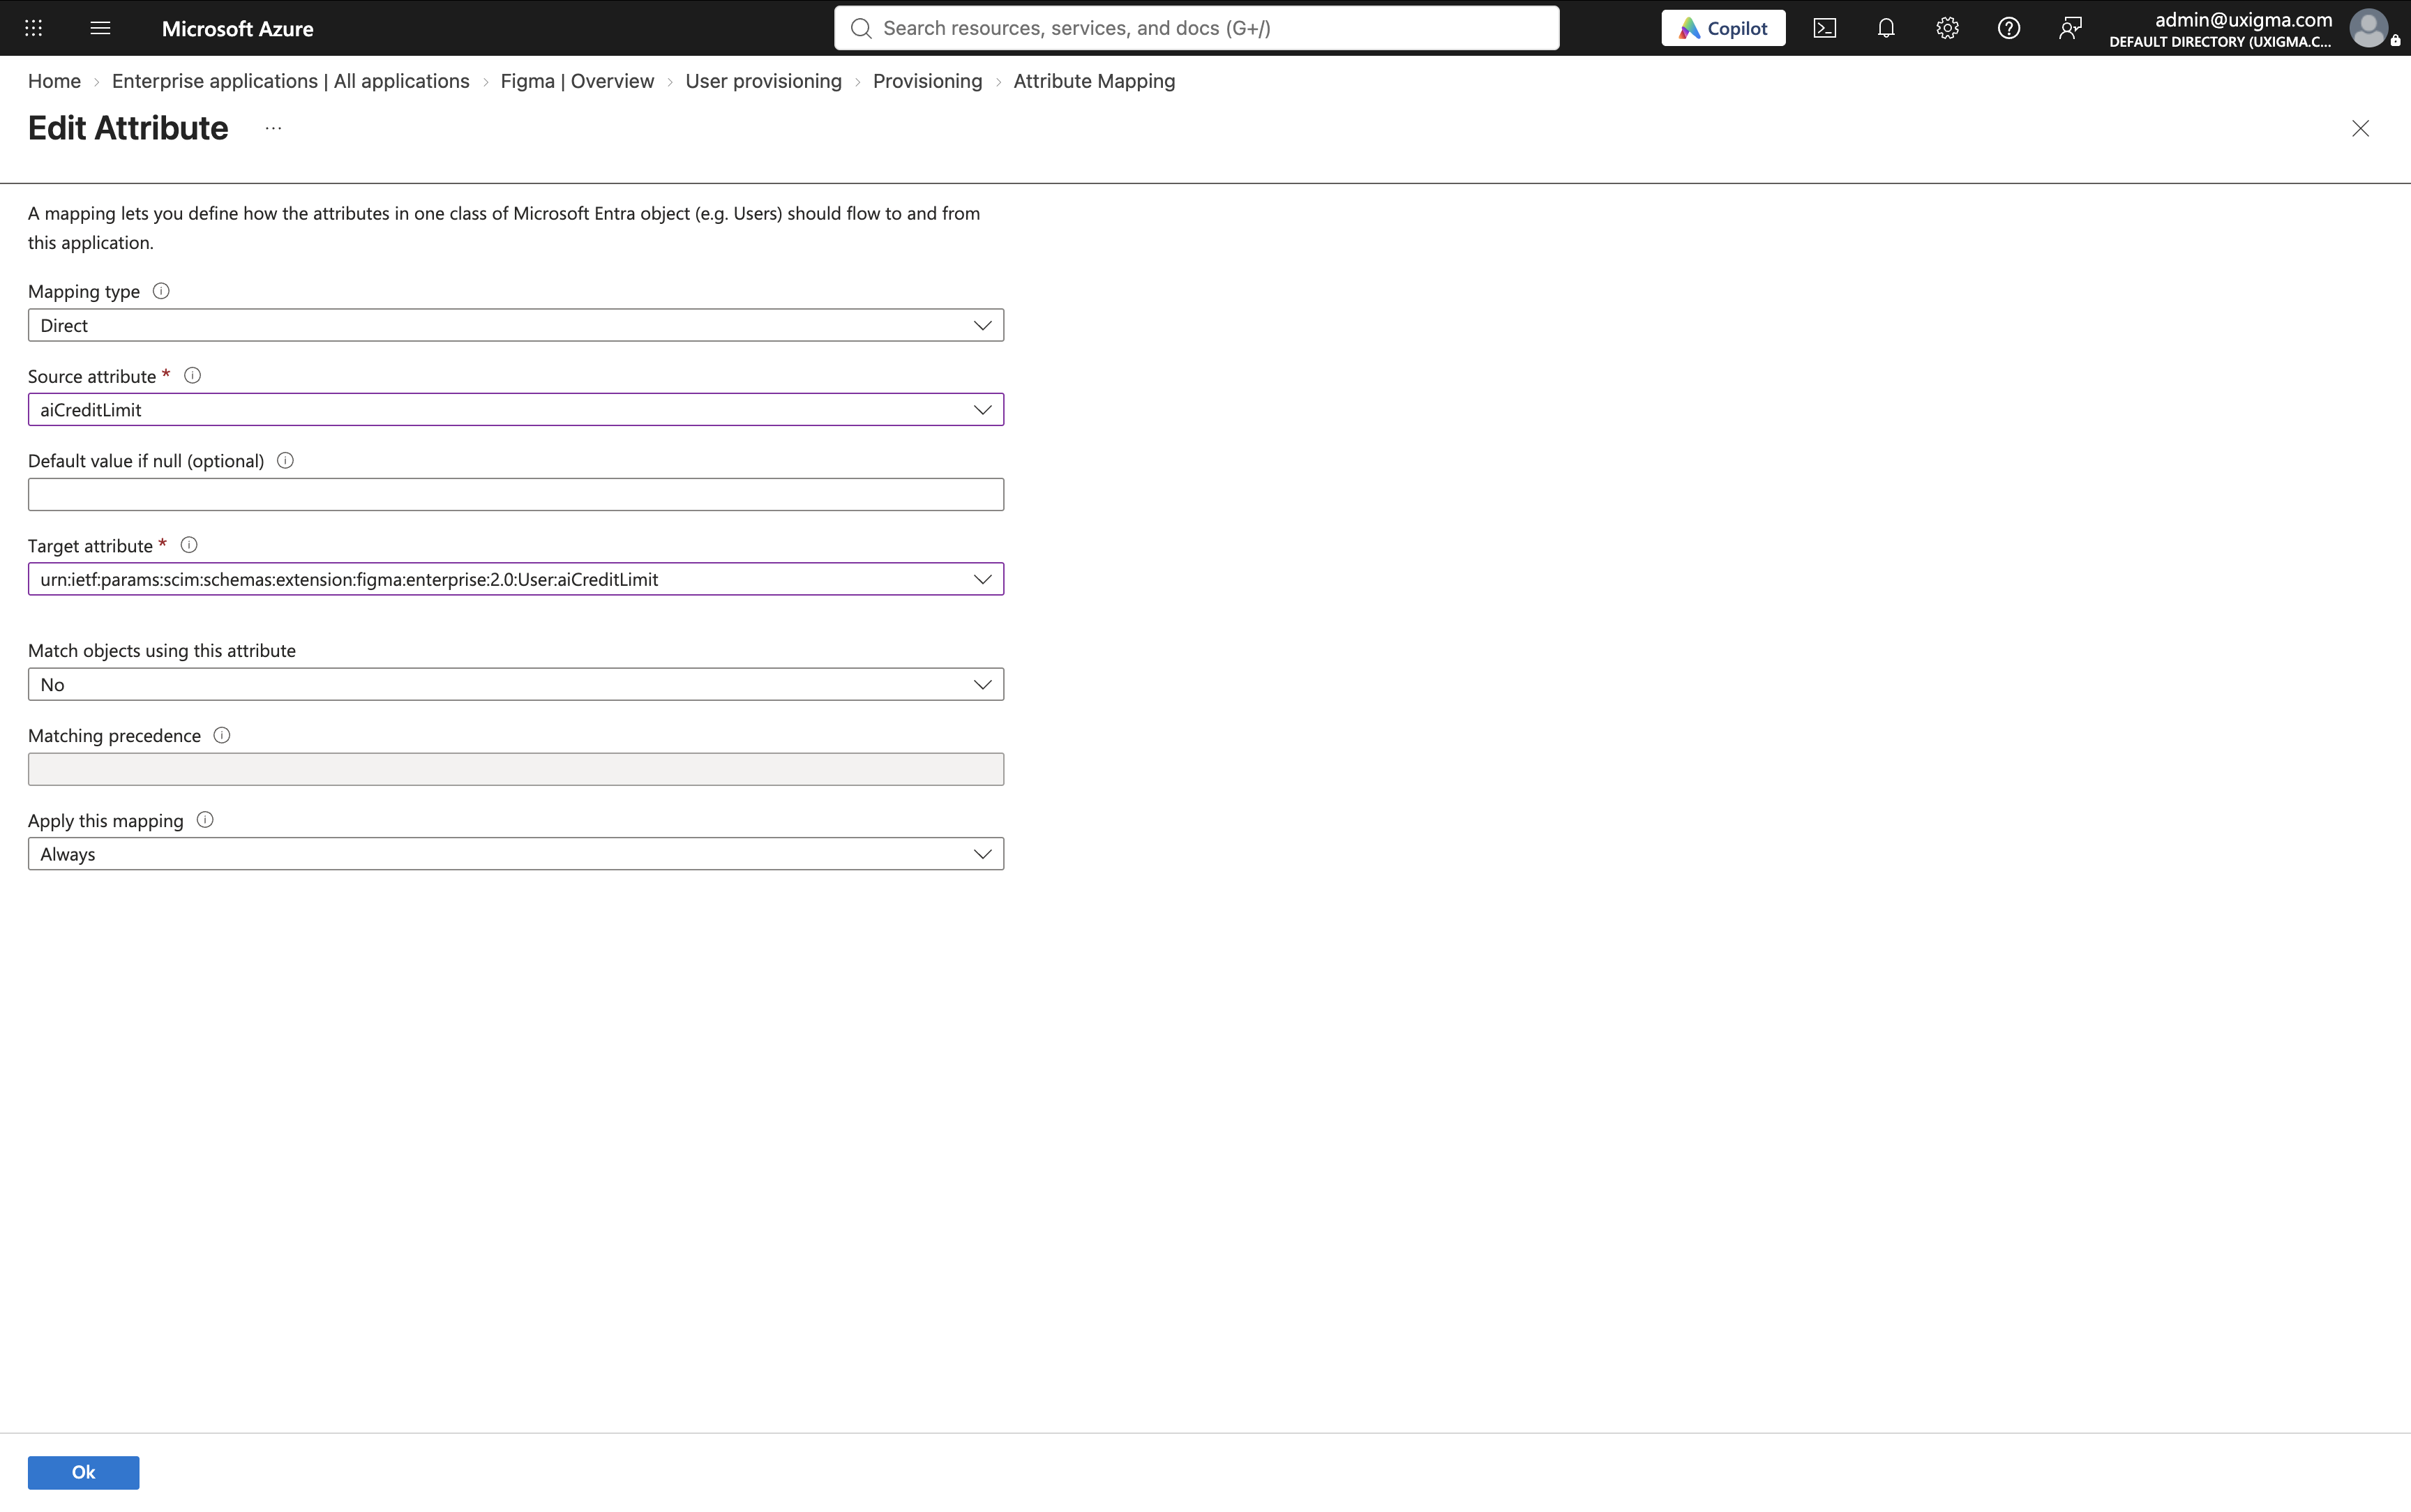Open the feedback icon
Image resolution: width=2411 pixels, height=1512 pixels.
coord(2070,28)
